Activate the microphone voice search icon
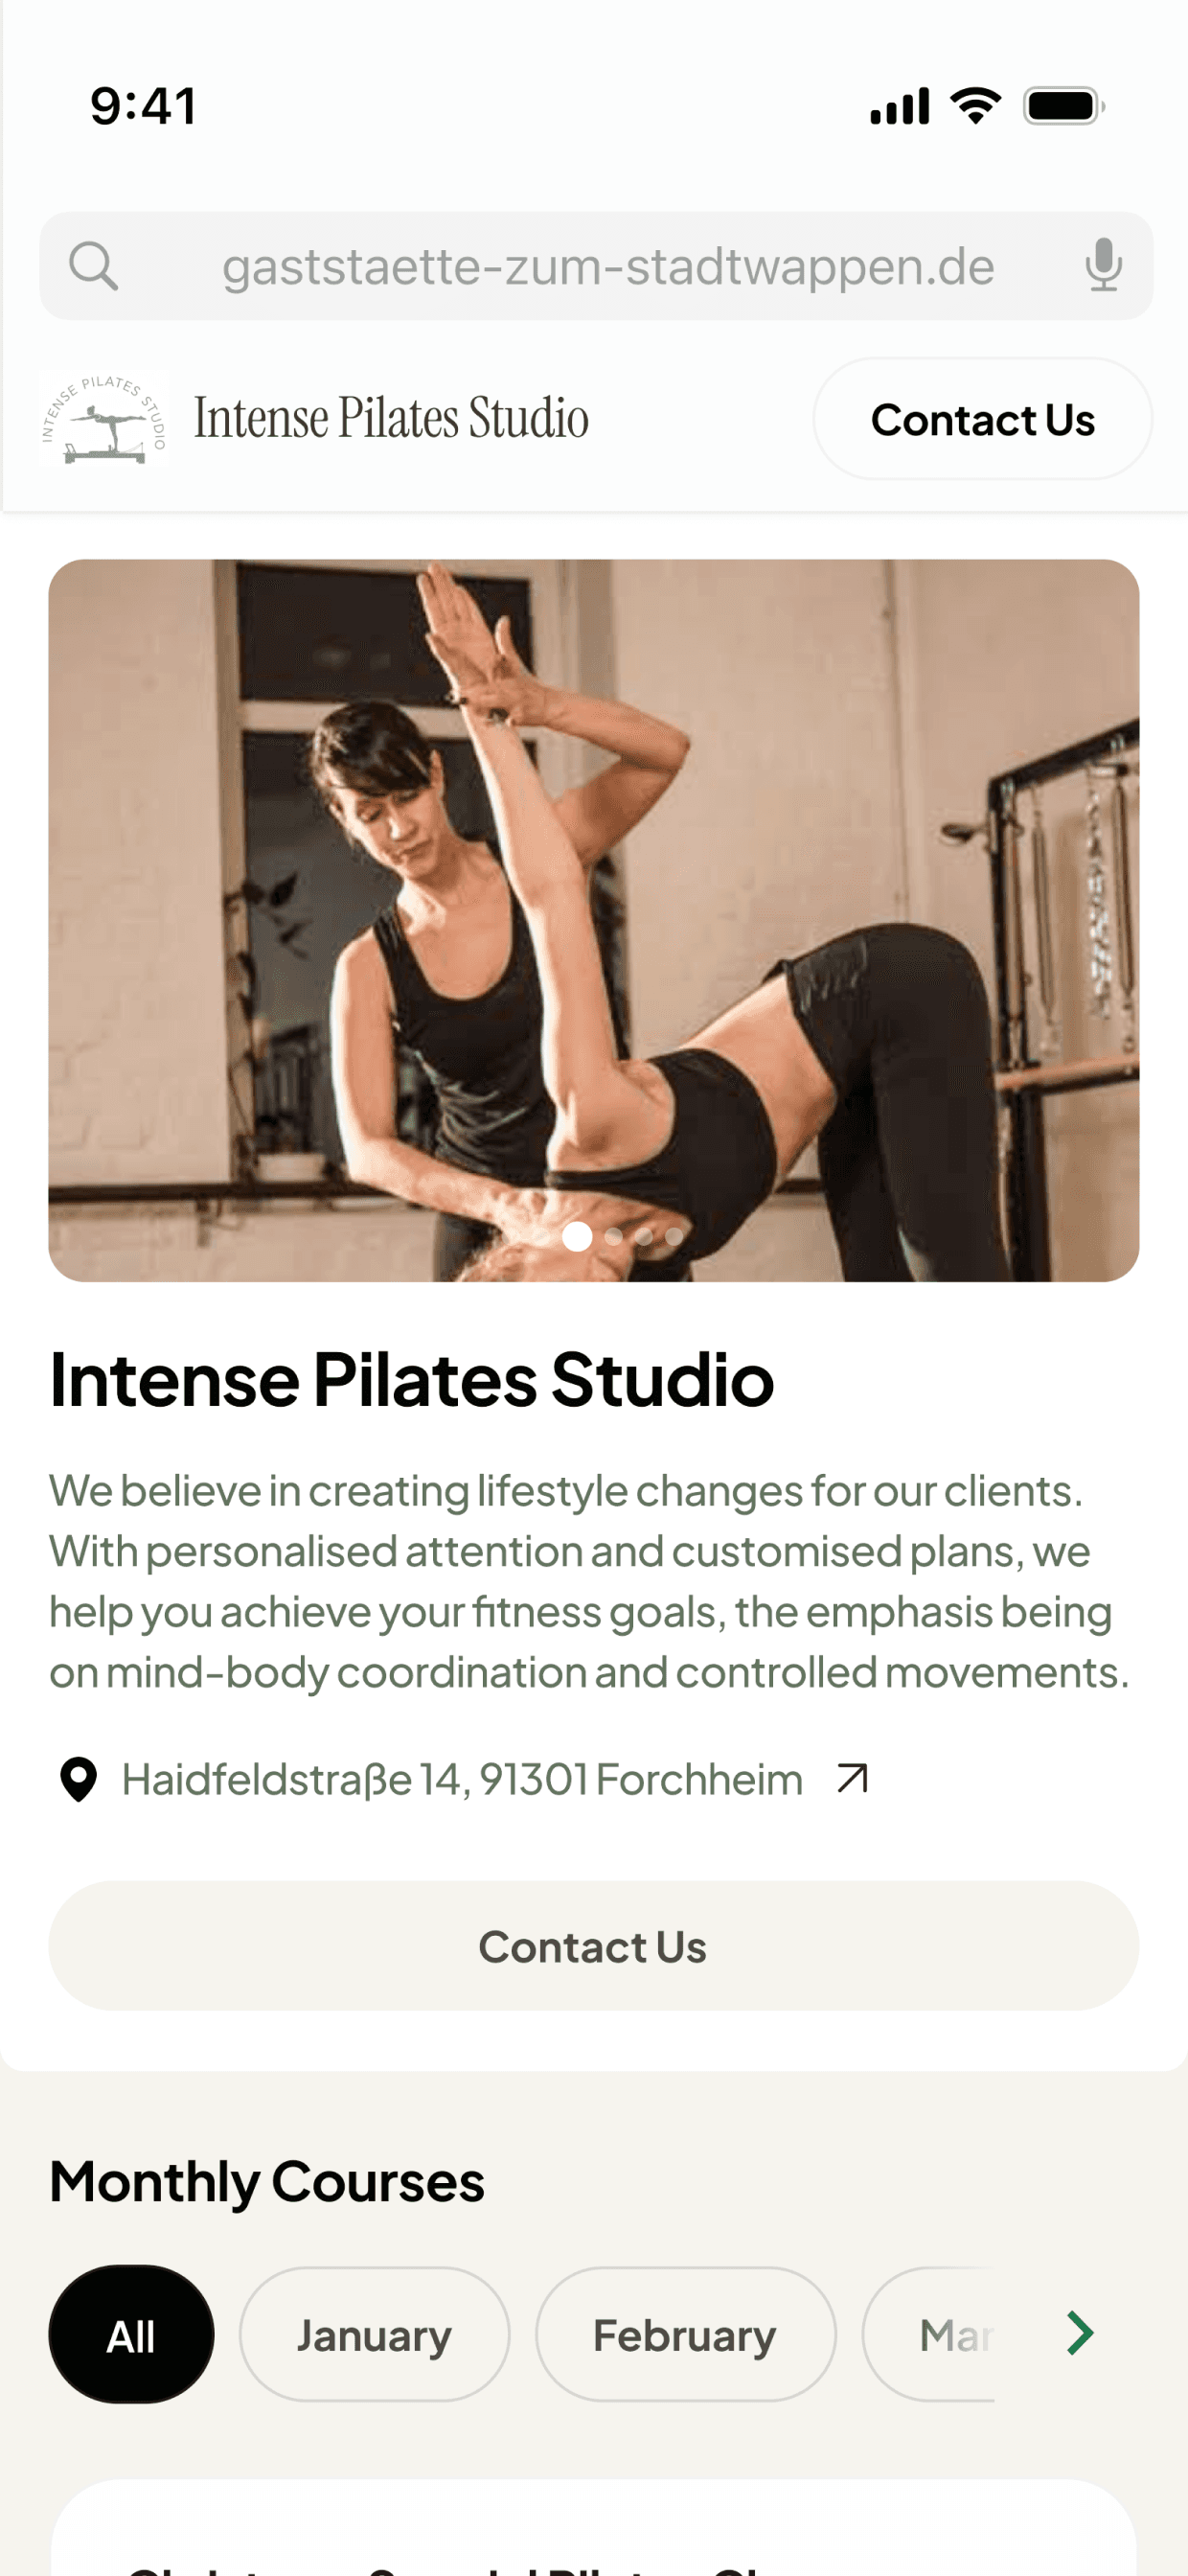The height and width of the screenshot is (2576, 1188). [1103, 265]
